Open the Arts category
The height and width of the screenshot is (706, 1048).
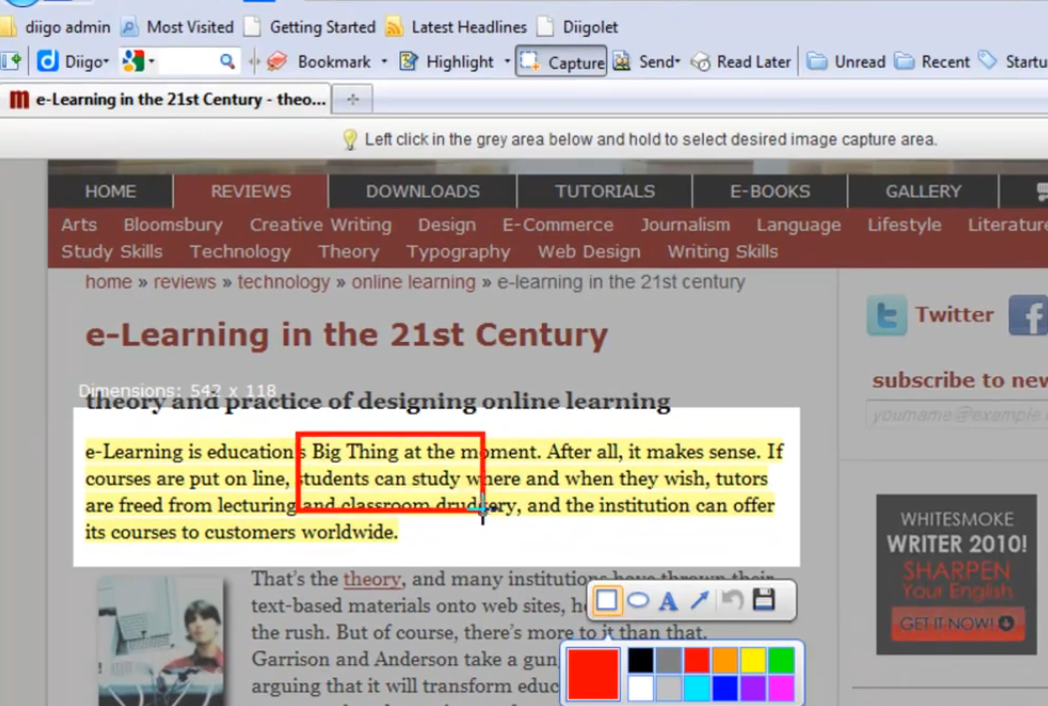[x=79, y=225]
